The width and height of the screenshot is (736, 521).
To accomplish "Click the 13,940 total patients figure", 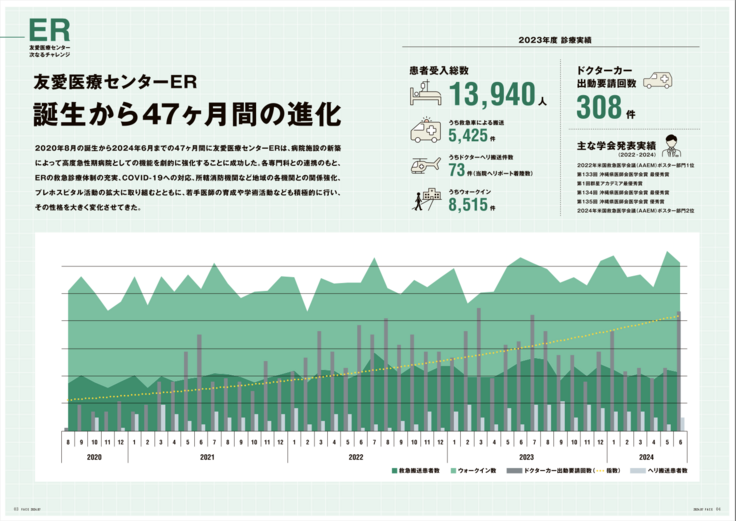I will tap(491, 95).
